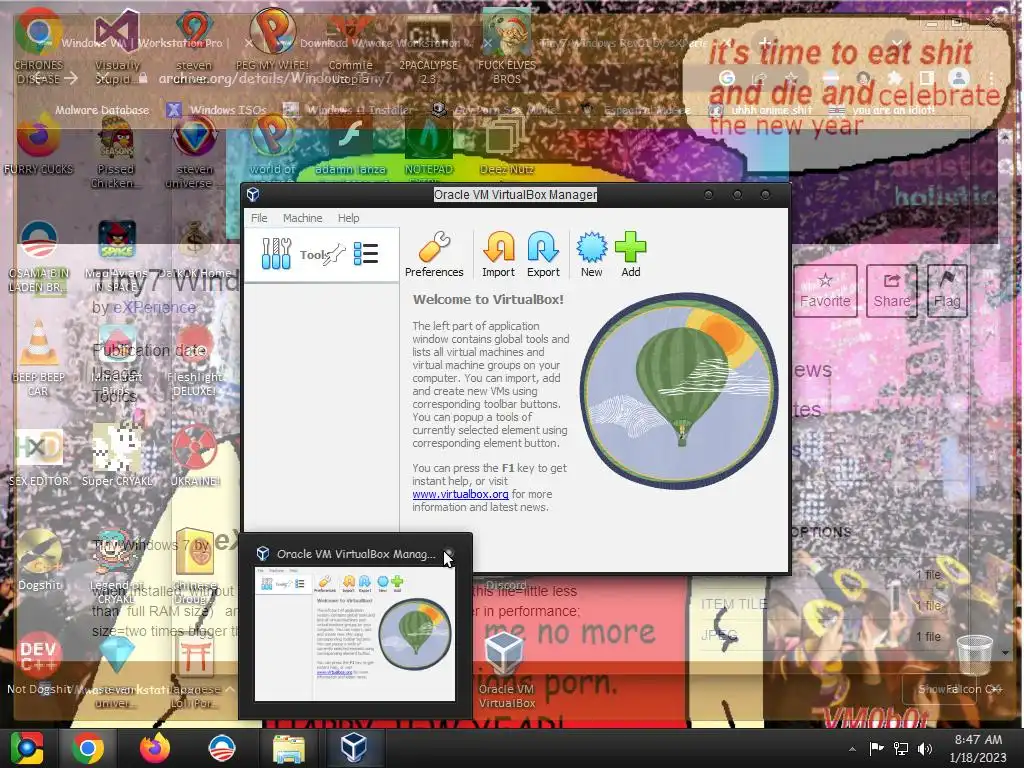Open the Dogshit desktop icon
1024x768 pixels.
[x=39, y=559]
